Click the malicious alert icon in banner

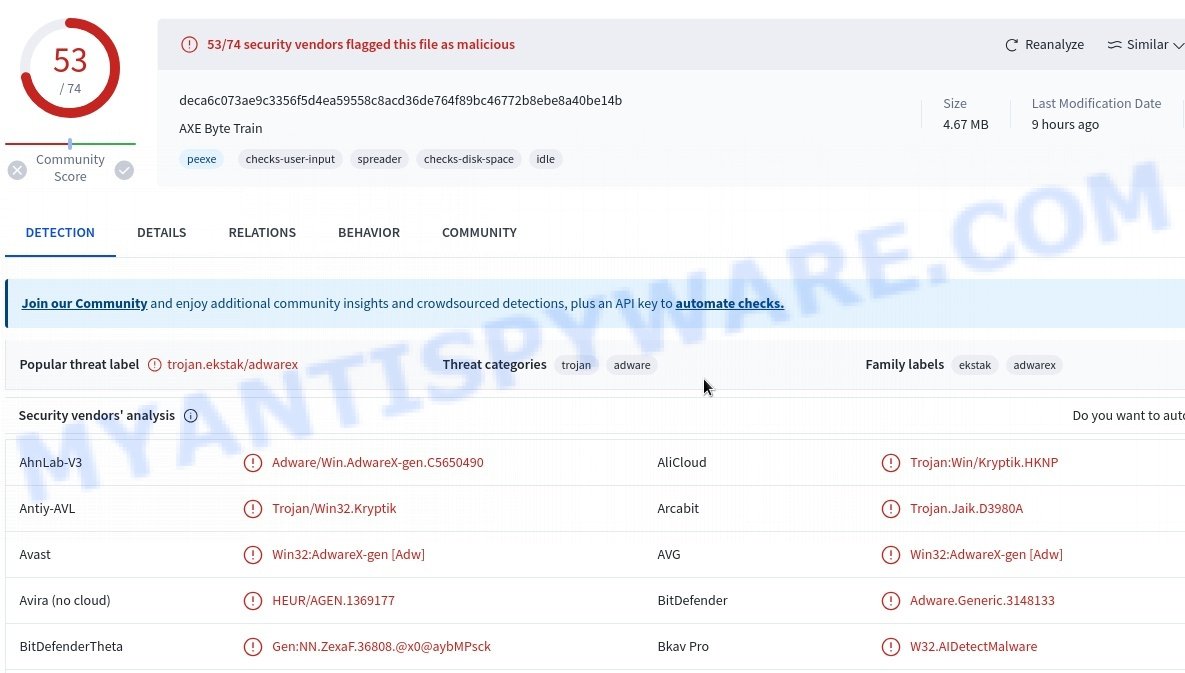point(189,45)
